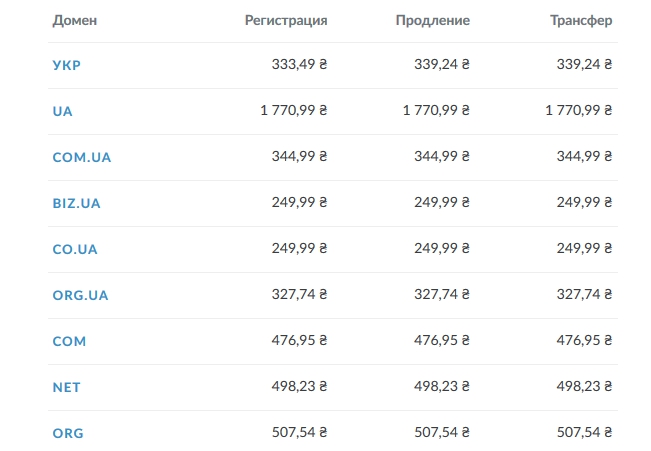Open the УКР domain link
The image size is (651, 451).
point(66,65)
